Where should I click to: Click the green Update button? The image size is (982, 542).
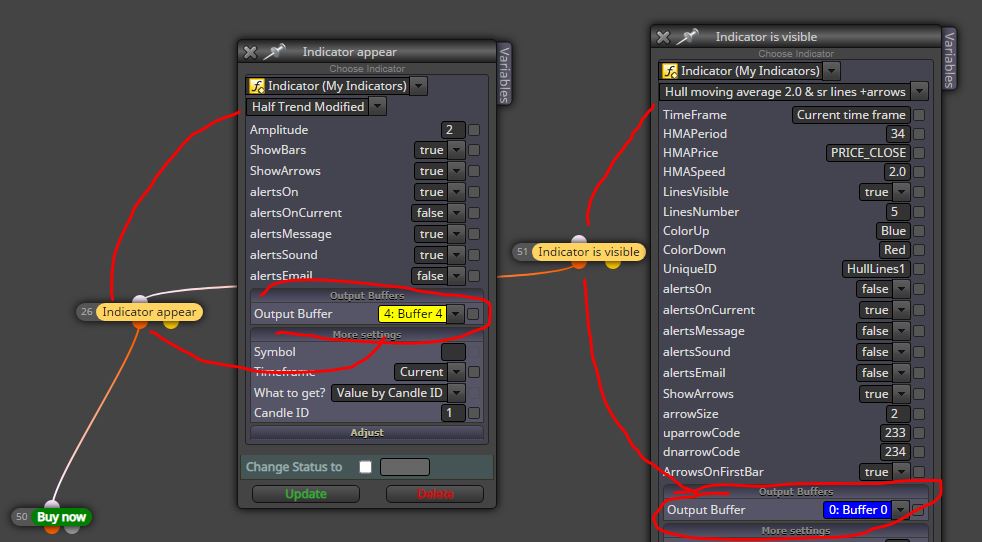(306, 494)
